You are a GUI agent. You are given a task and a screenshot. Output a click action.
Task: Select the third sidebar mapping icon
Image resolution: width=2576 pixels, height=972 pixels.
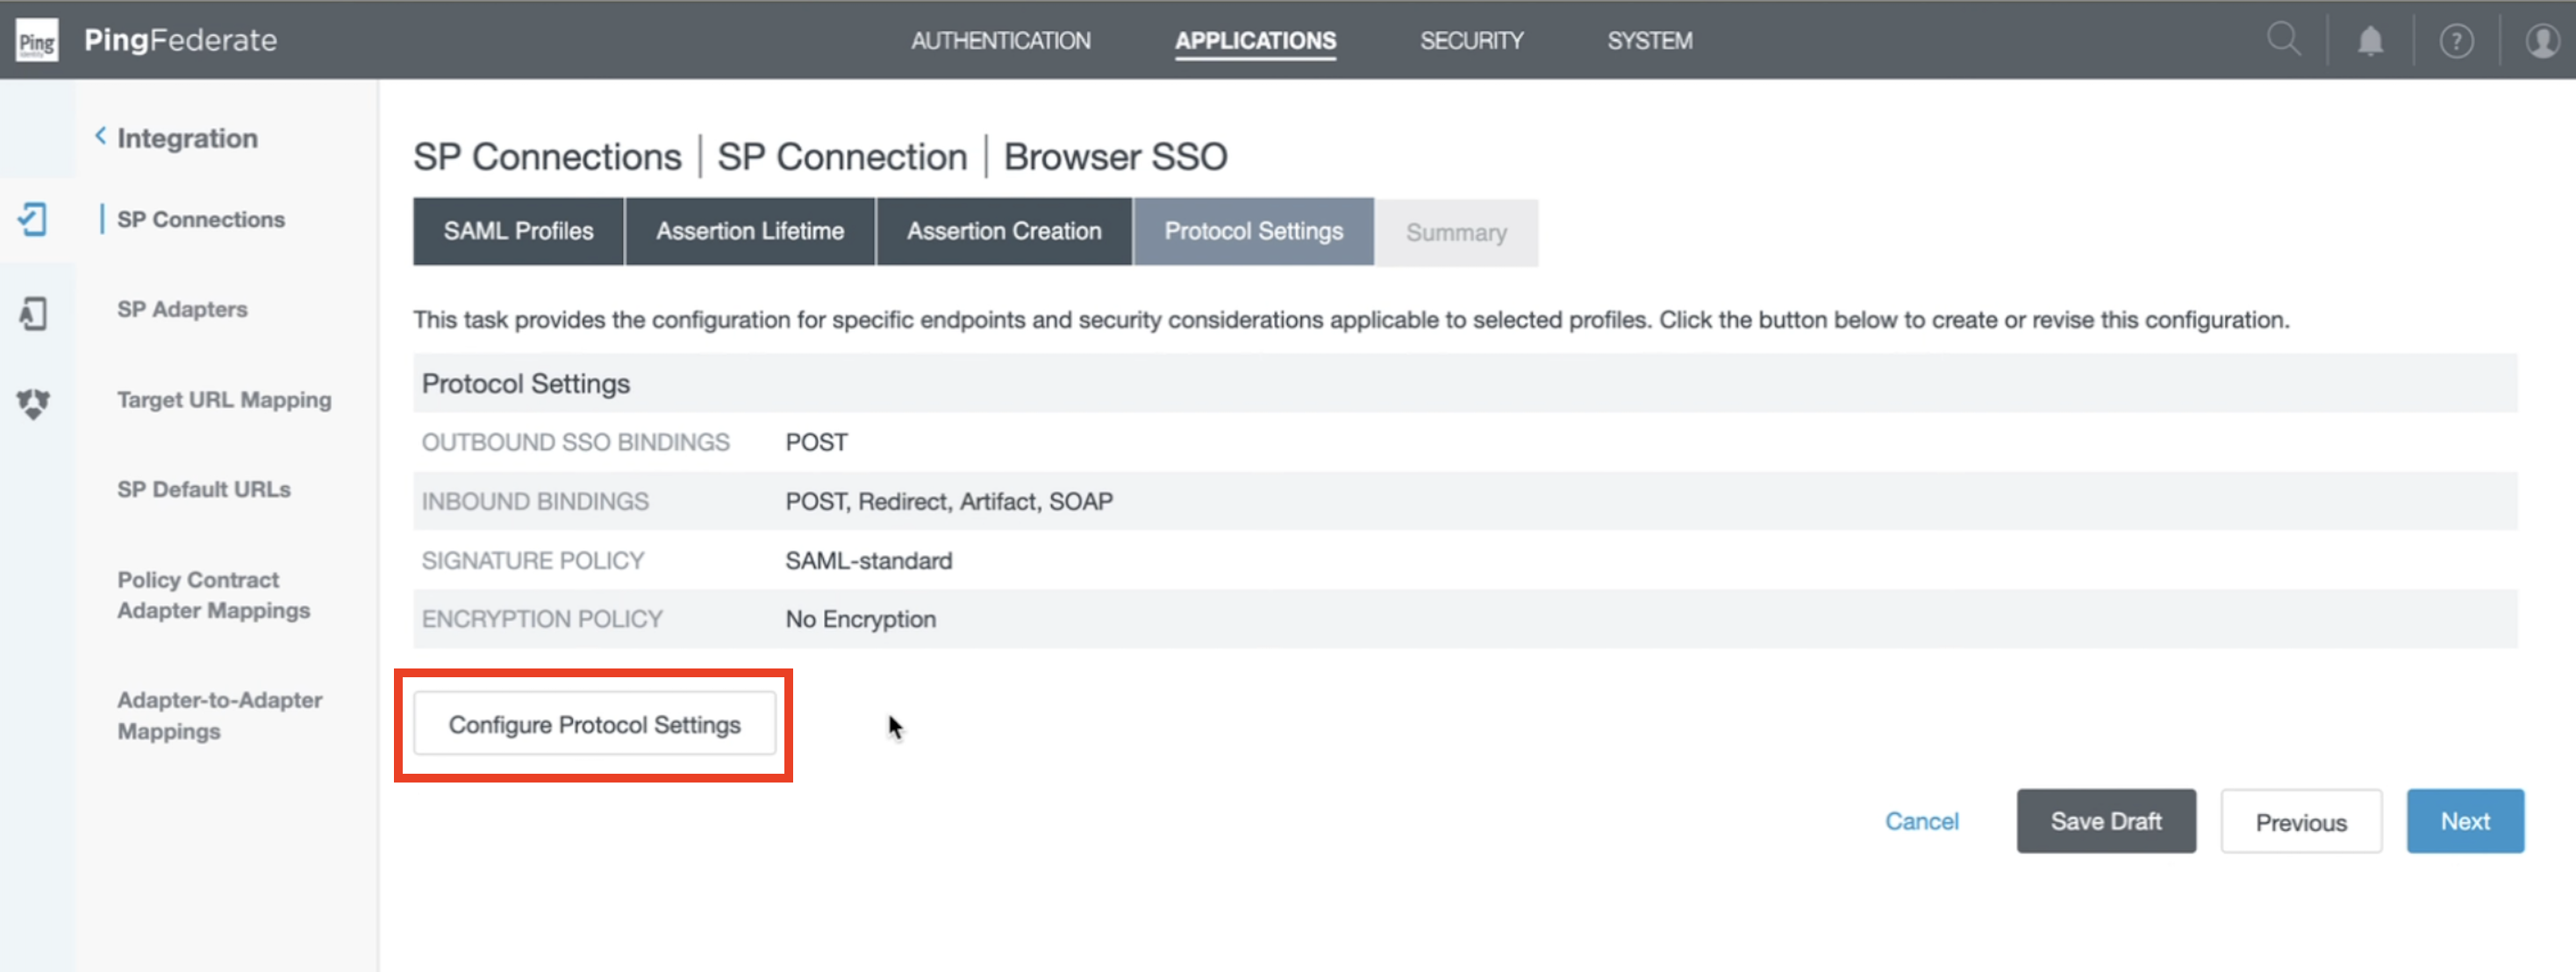coord(33,403)
